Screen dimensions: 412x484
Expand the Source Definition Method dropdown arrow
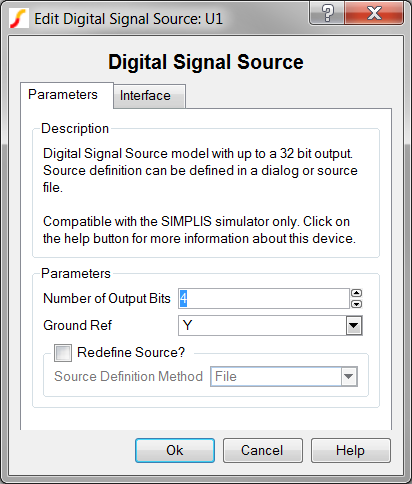349,377
